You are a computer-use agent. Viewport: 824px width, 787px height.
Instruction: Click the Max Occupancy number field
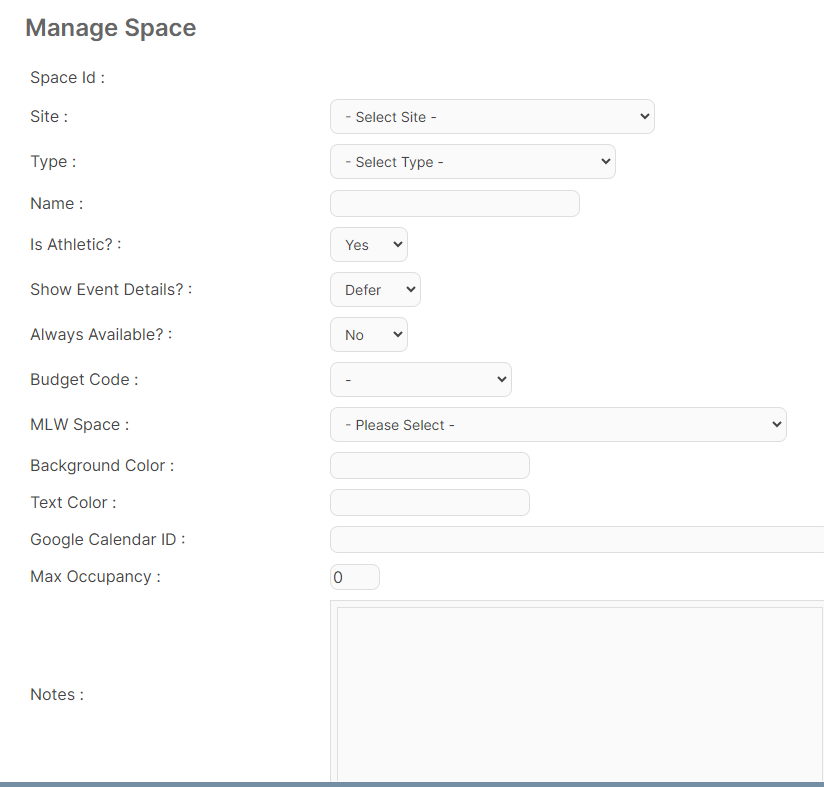(x=355, y=577)
